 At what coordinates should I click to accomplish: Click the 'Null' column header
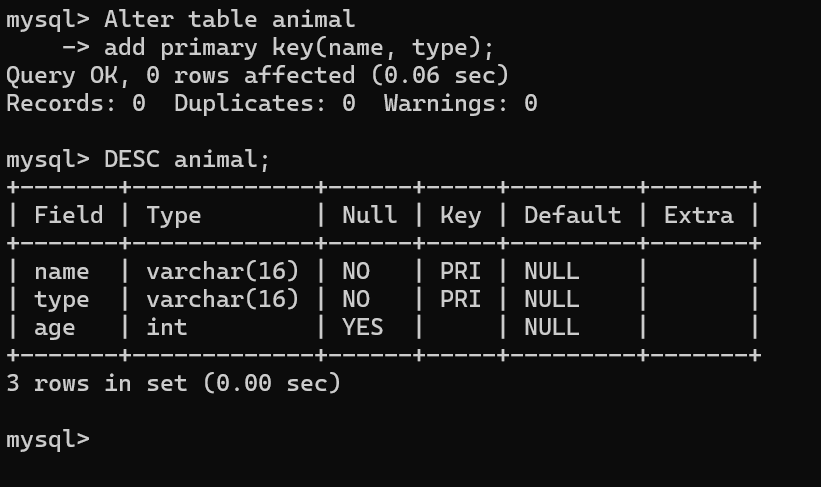pyautogui.click(x=370, y=216)
